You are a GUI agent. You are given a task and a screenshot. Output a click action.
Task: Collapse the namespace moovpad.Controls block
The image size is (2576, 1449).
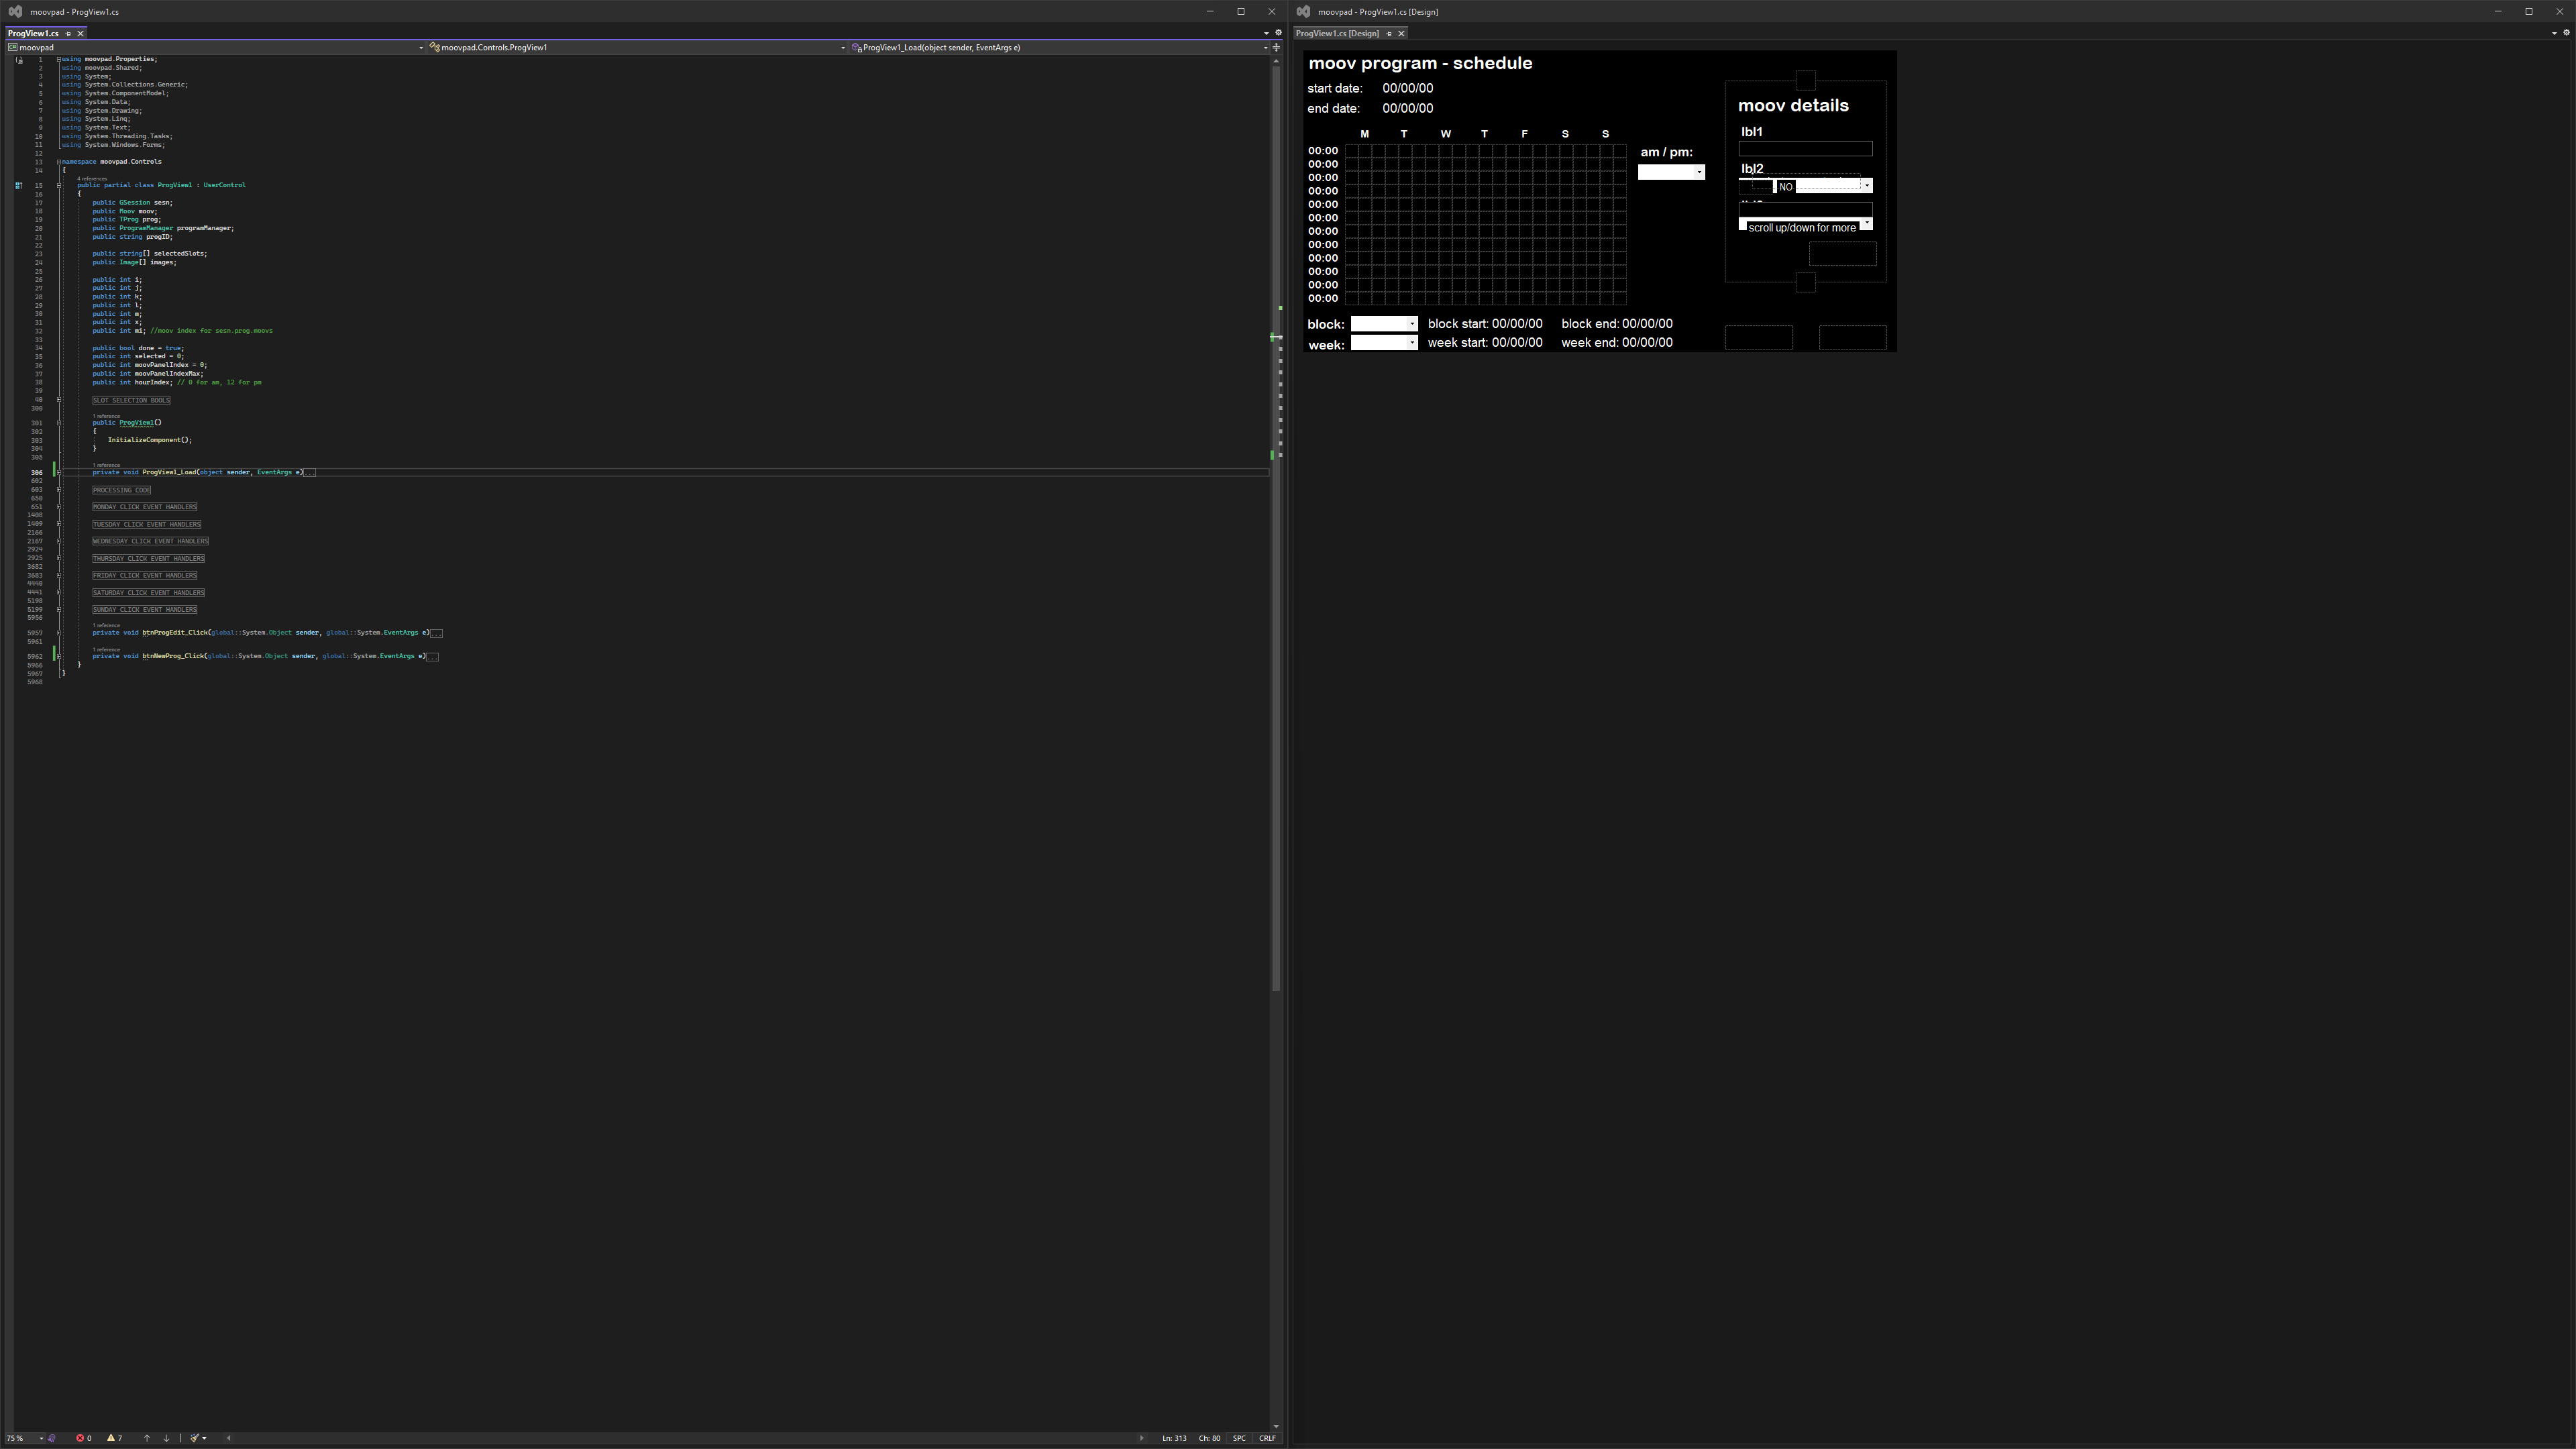click(x=59, y=161)
